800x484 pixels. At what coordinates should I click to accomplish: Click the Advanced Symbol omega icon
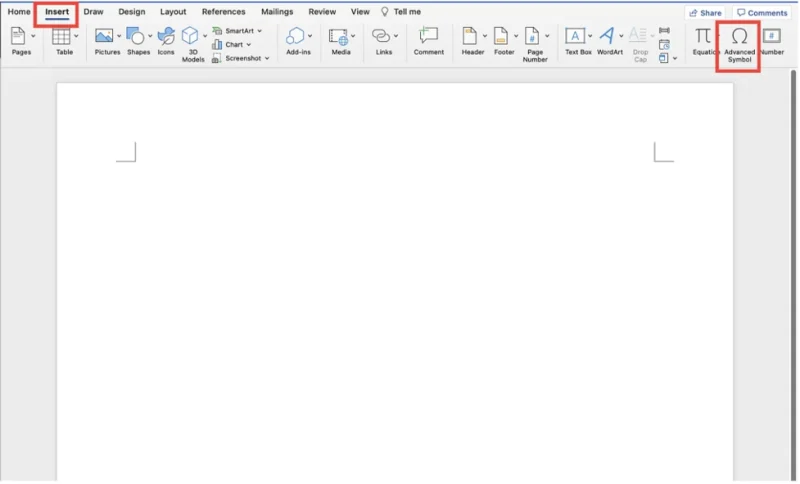(x=739, y=36)
